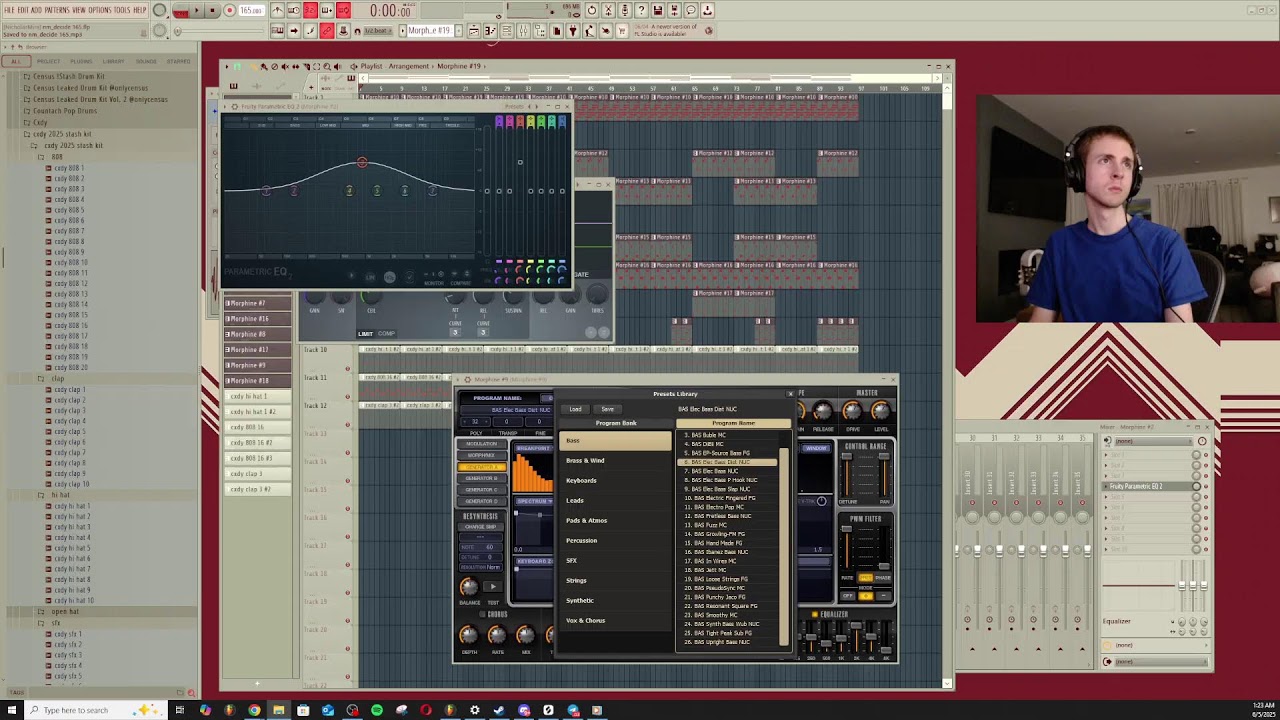Click the plugin picker plug icon
The height and width of the screenshot is (720, 1280).
click(x=573, y=31)
